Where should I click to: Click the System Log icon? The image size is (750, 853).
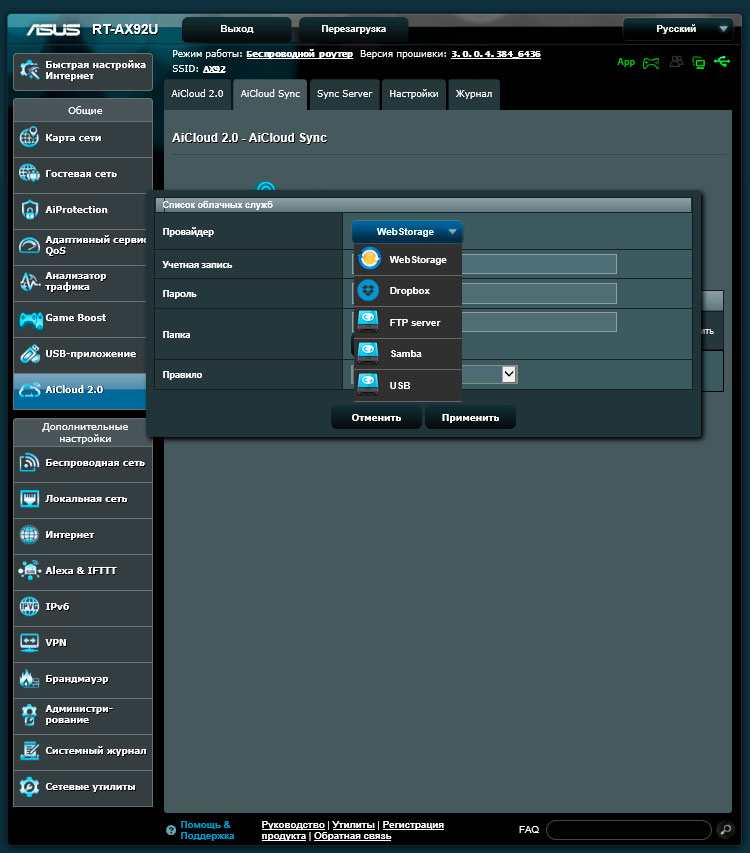(x=29, y=750)
